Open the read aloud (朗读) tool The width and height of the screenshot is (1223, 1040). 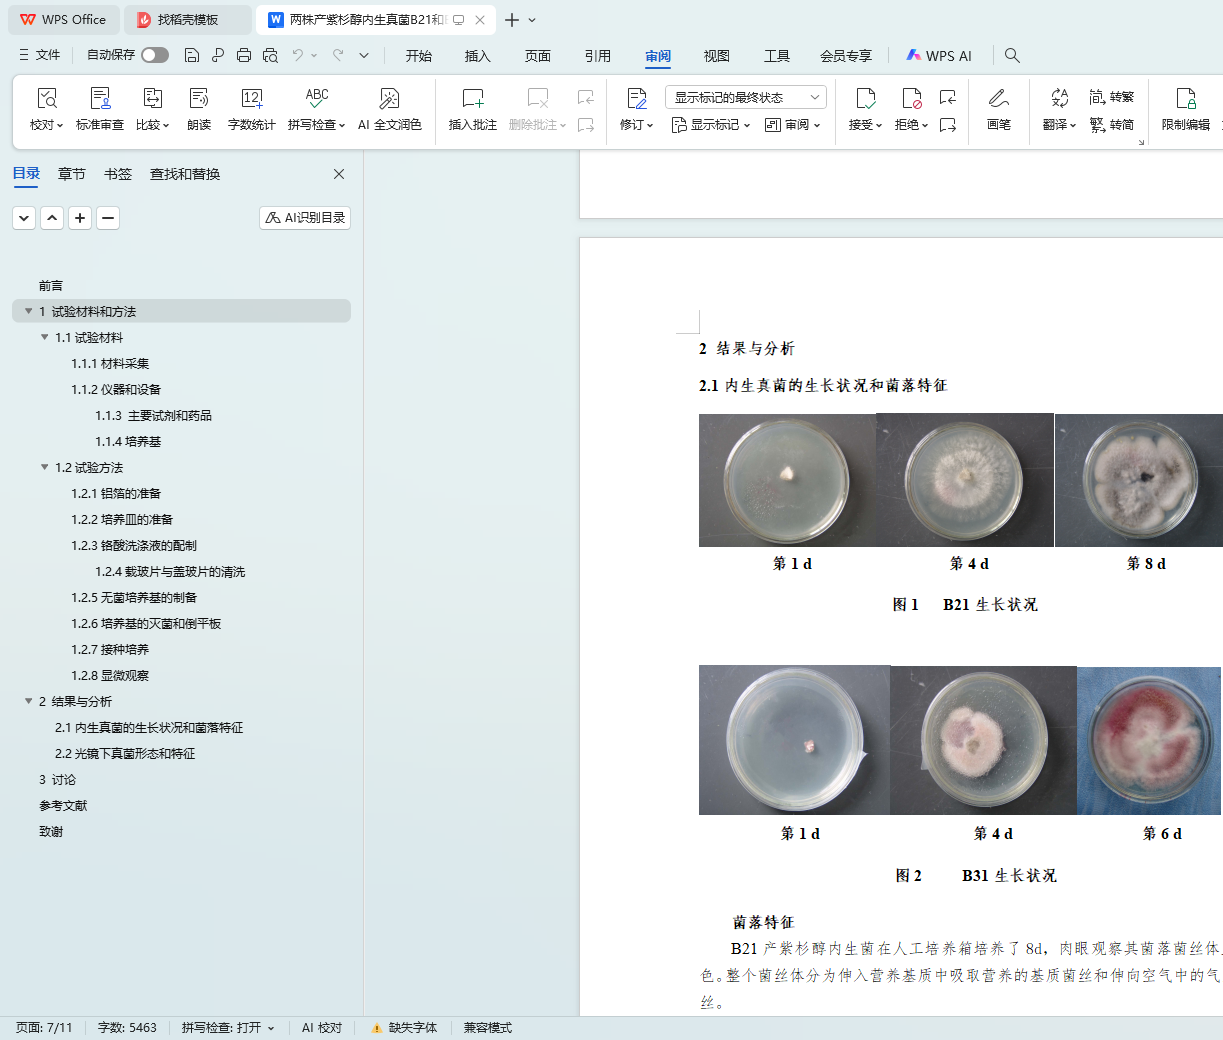point(199,99)
